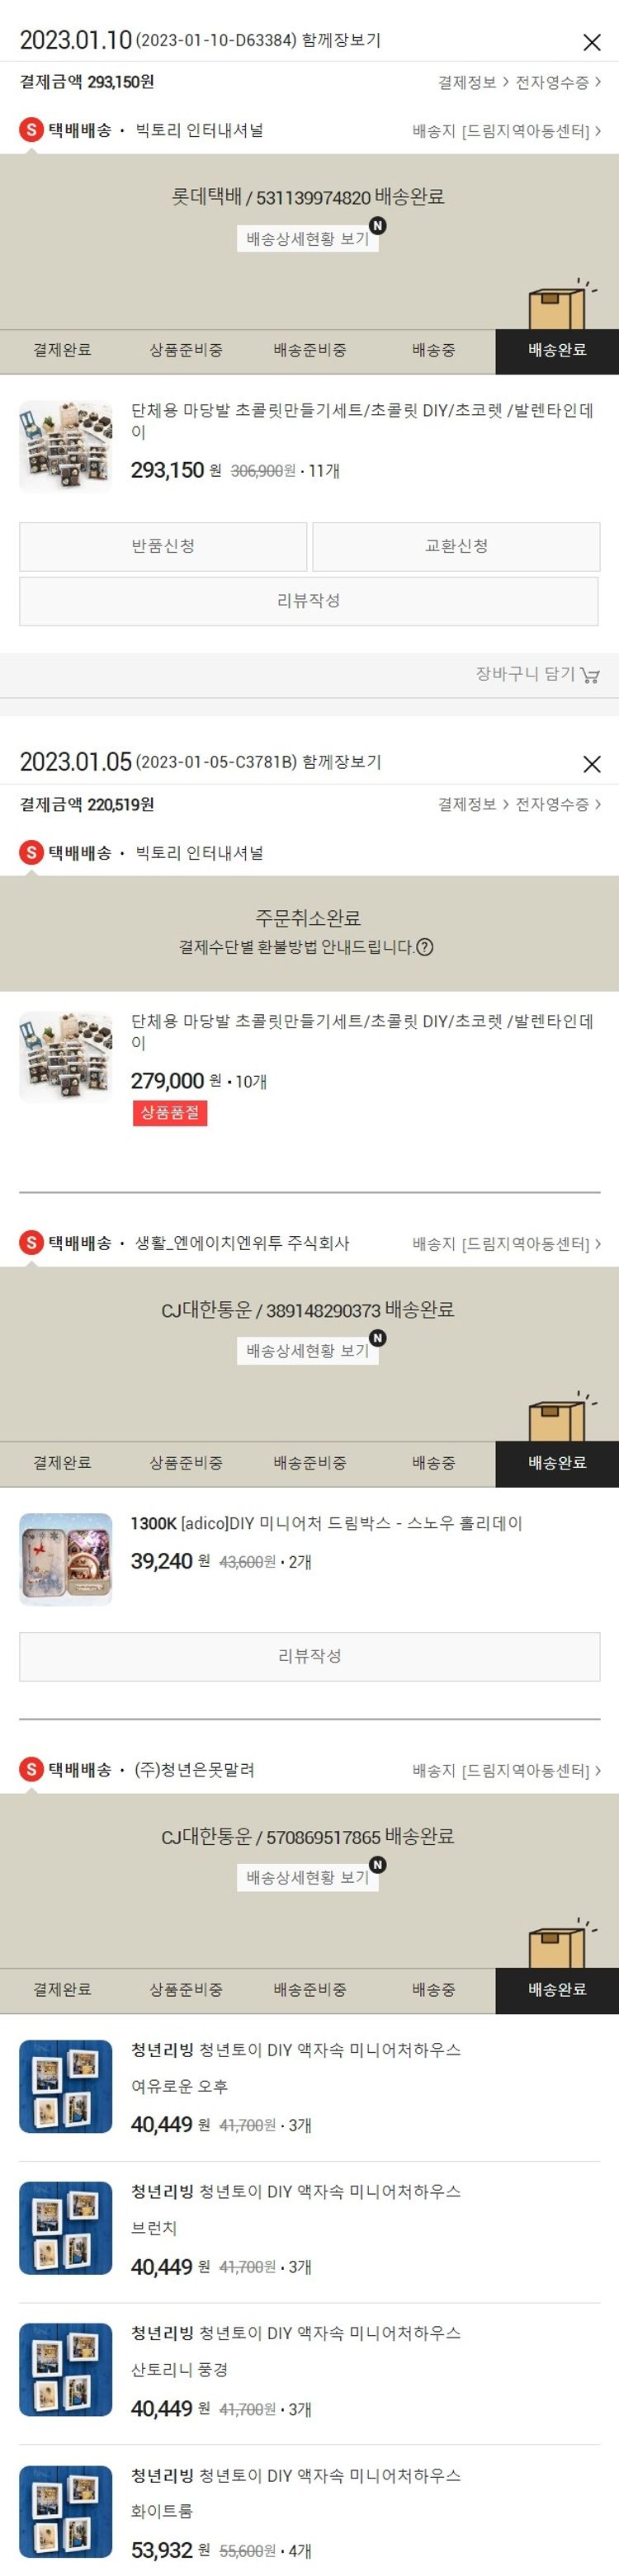Click the 반품신청 button
Viewport: 619px width, 2576px height.
tap(163, 546)
